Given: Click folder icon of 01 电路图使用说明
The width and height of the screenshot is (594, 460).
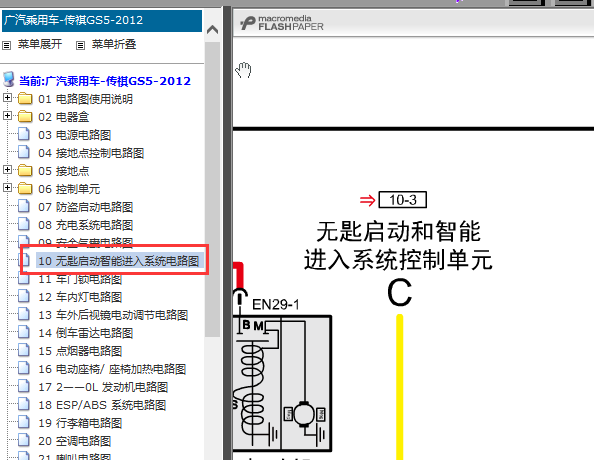Looking at the screenshot, I should [25, 99].
